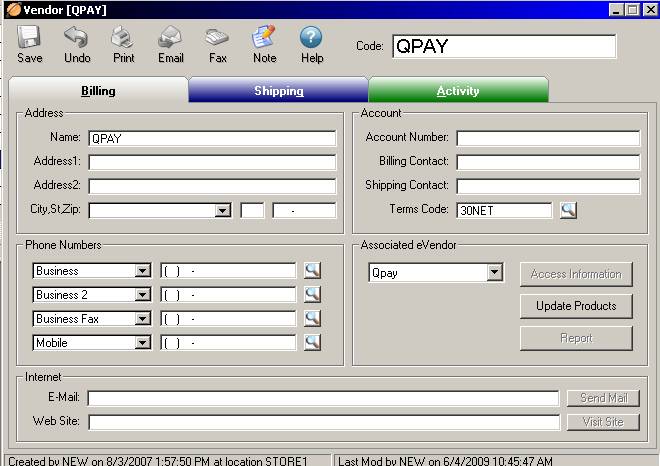This screenshot has width=660, height=466.
Task: Click the Billing Contact field
Action: [548, 162]
